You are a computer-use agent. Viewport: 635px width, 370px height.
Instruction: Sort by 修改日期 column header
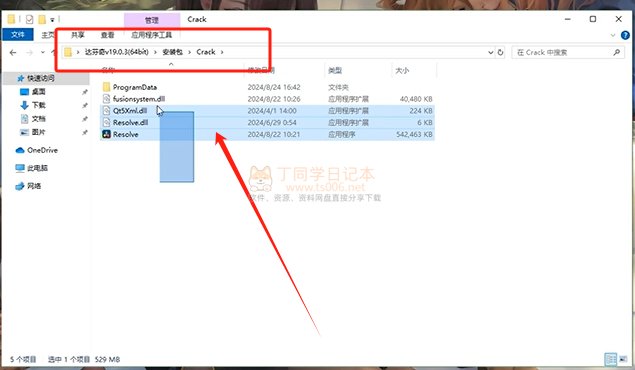[261, 70]
